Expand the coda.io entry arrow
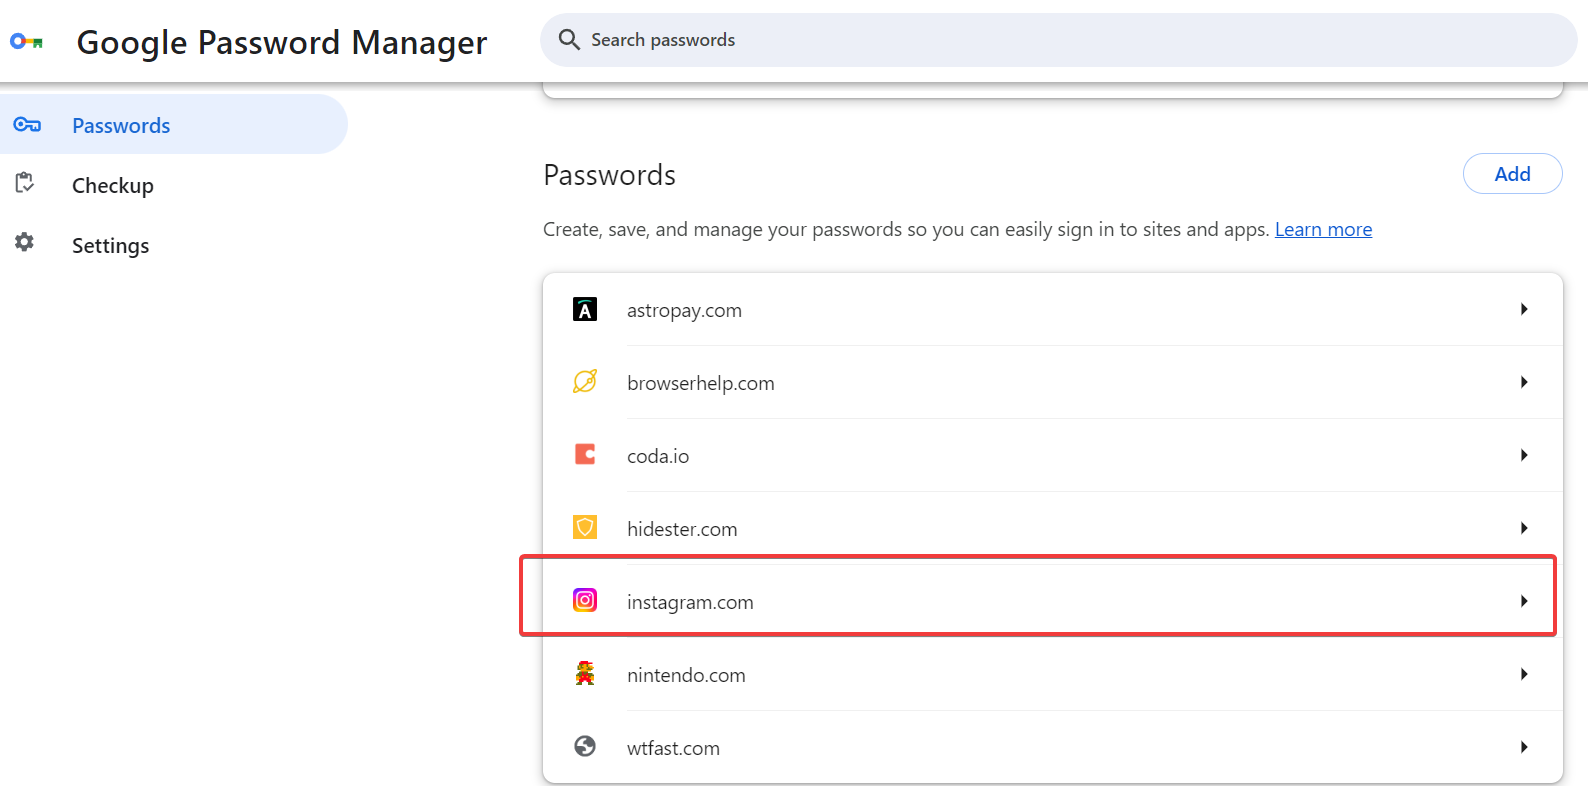Screen dimensions: 1588x786 (1524, 455)
